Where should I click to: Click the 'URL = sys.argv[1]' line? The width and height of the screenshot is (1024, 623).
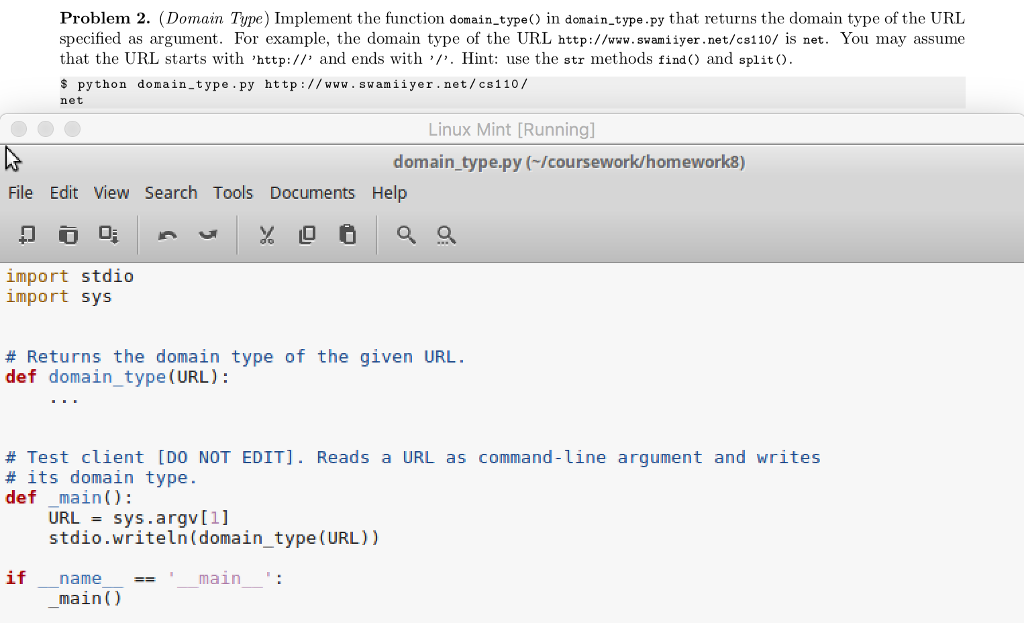pos(139,518)
